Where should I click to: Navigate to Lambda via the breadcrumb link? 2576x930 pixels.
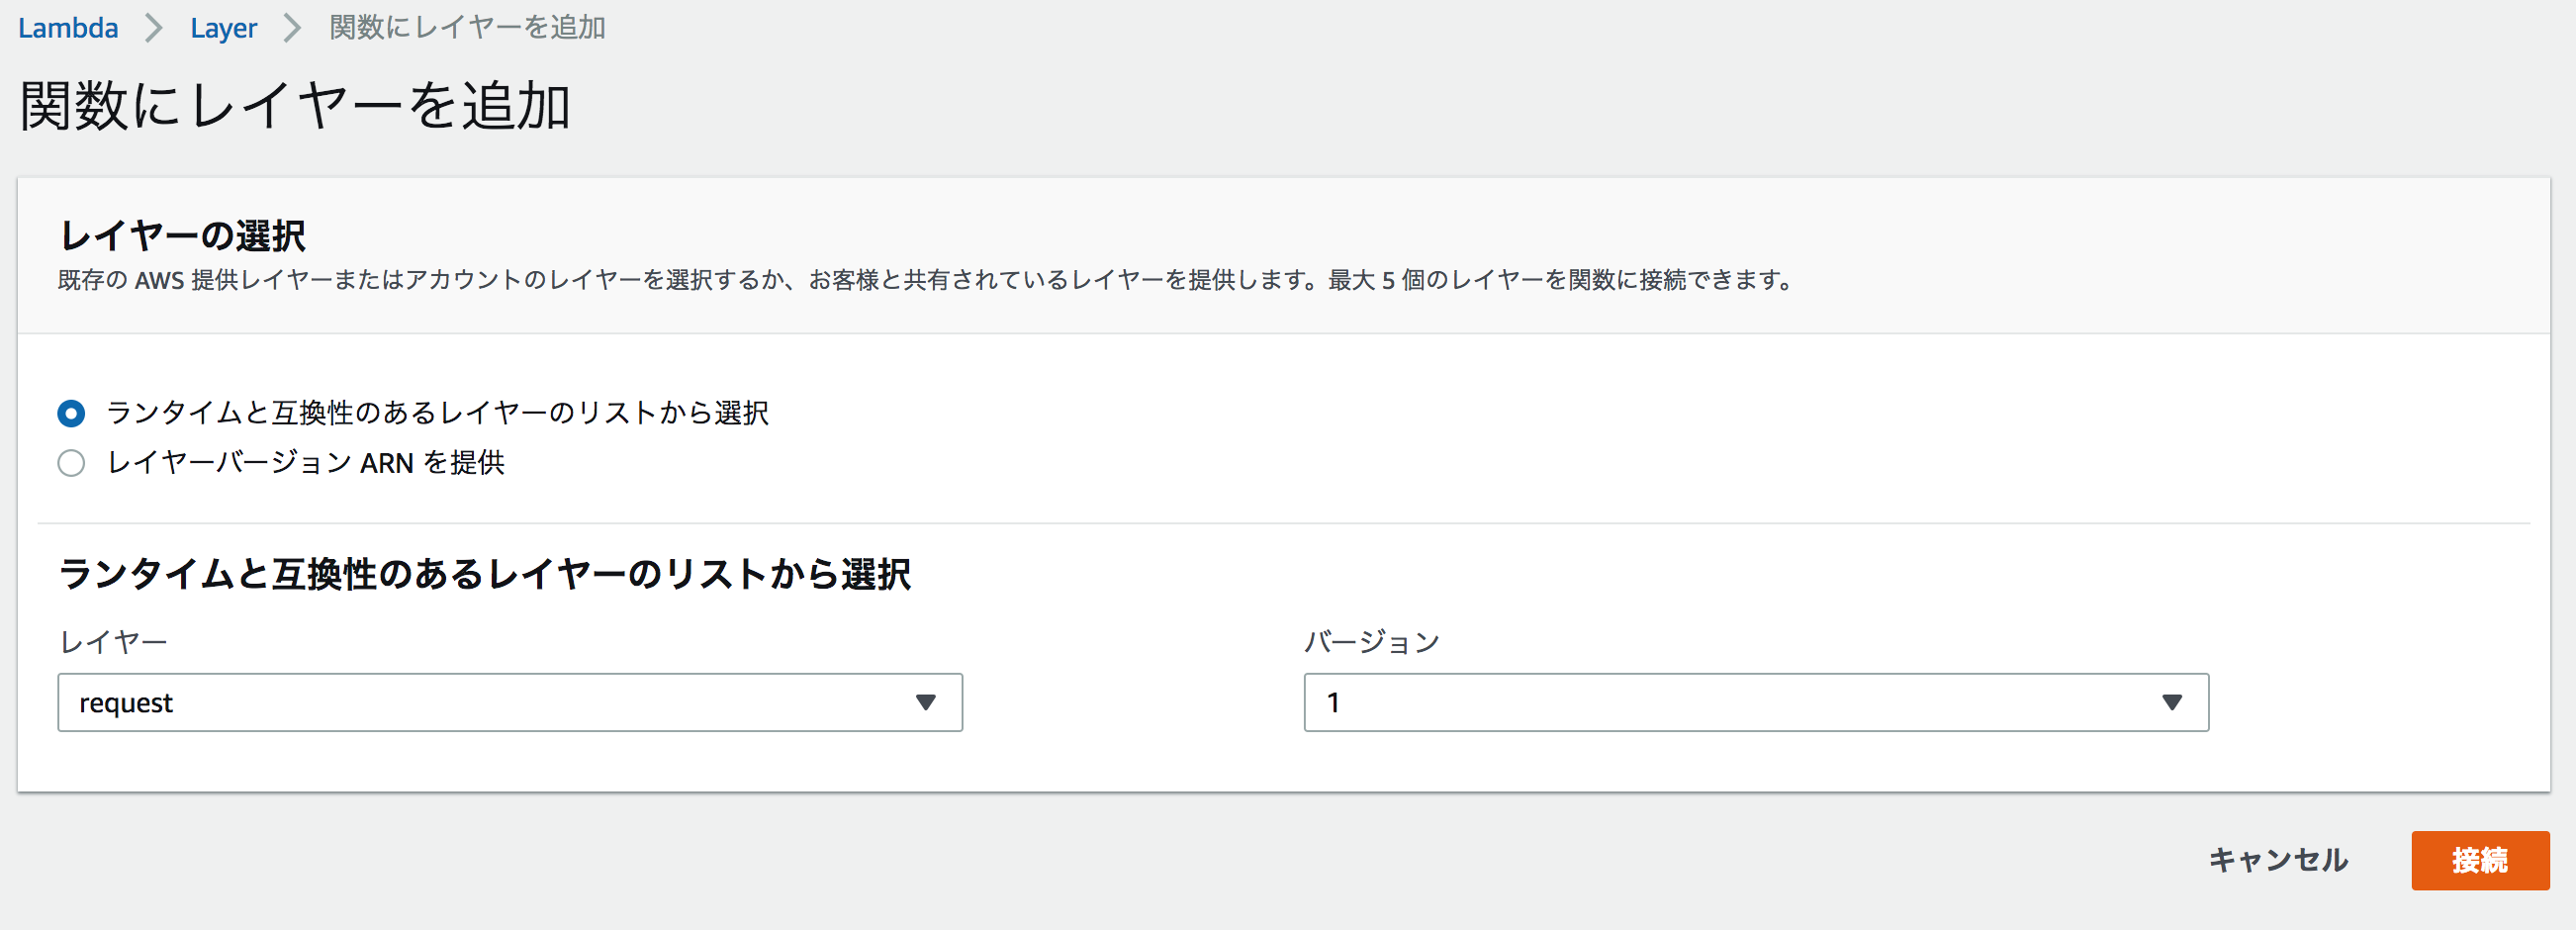coord(67,28)
